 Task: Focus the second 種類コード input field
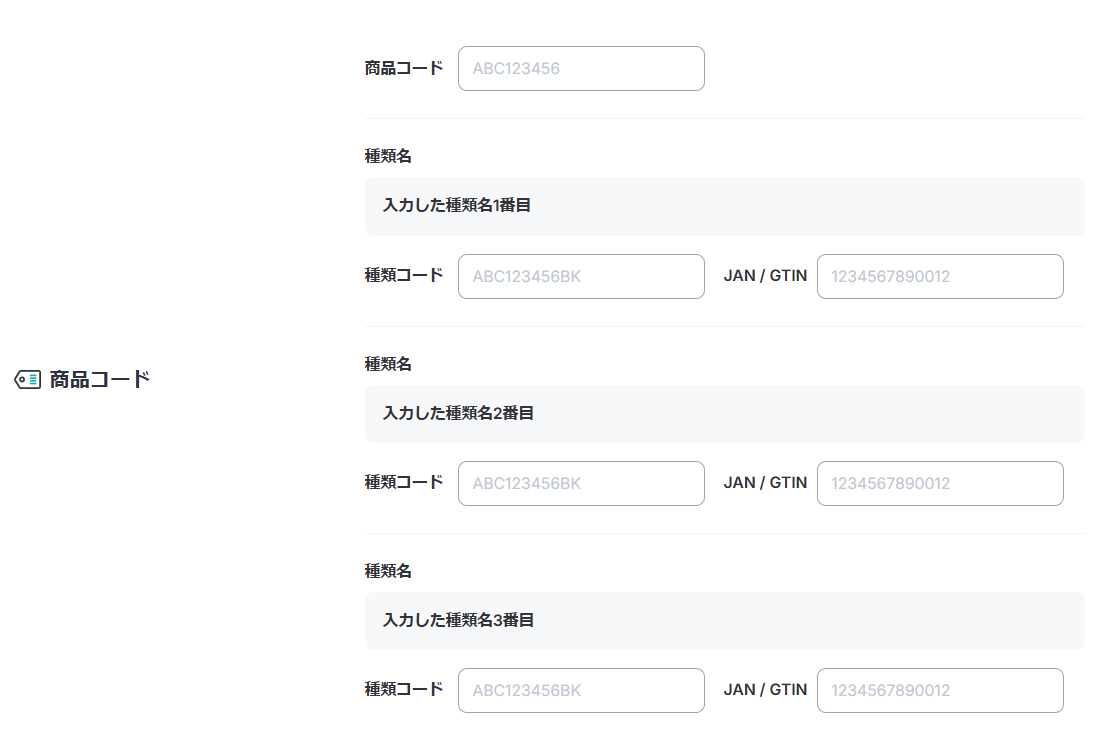click(x=580, y=483)
